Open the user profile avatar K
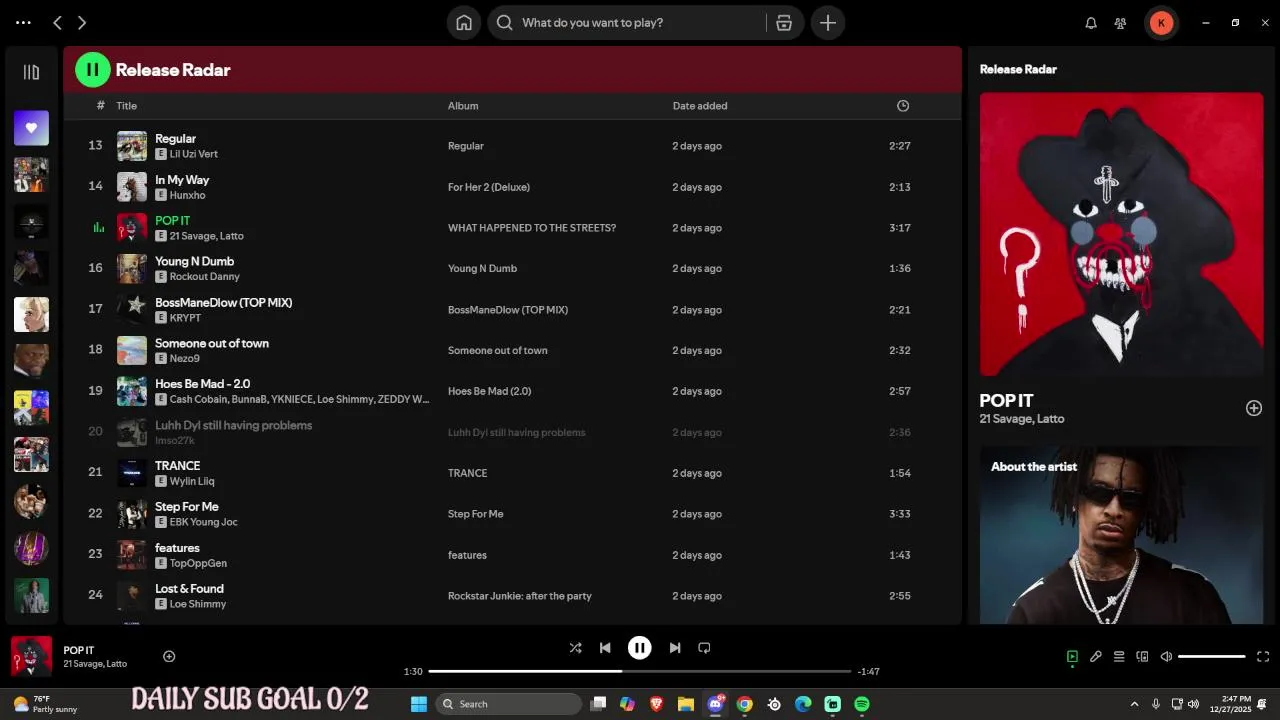The image size is (1280, 720). (x=1161, y=23)
